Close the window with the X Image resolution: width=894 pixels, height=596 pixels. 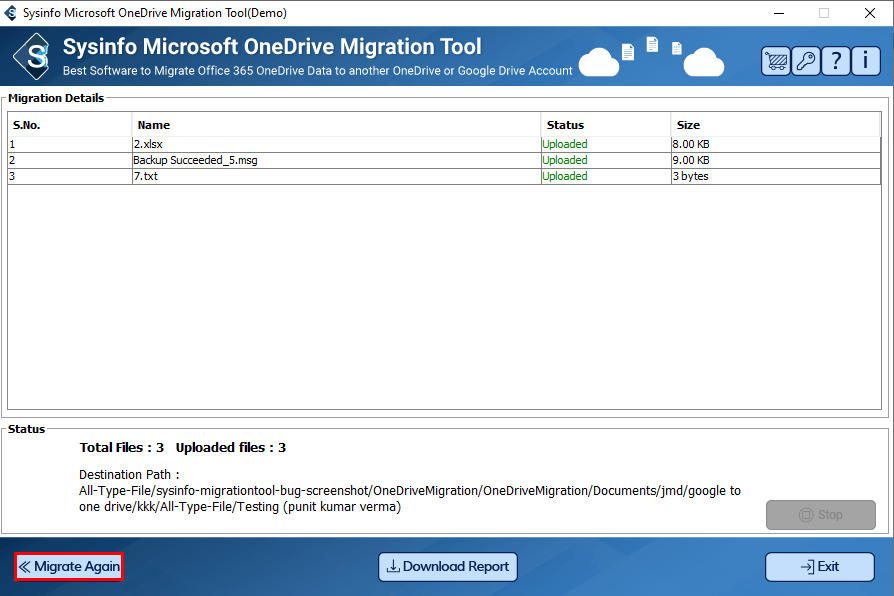coord(869,13)
